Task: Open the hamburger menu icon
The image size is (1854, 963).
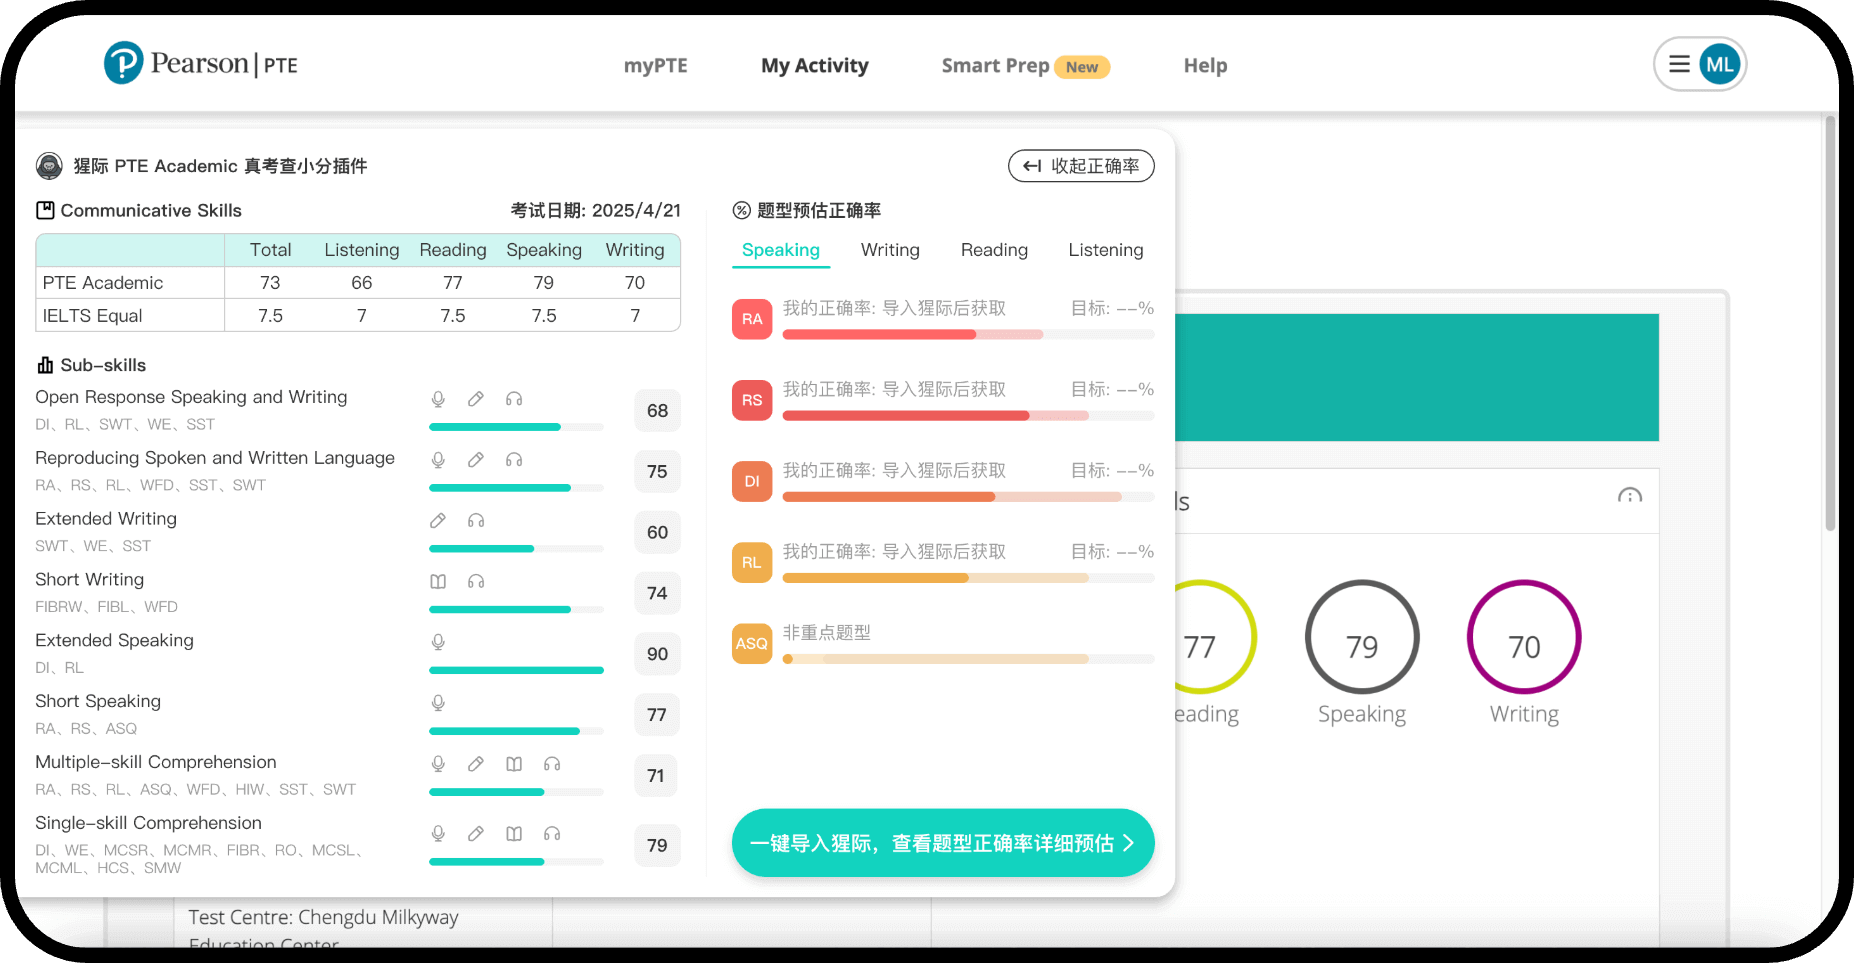Action: tap(1679, 65)
